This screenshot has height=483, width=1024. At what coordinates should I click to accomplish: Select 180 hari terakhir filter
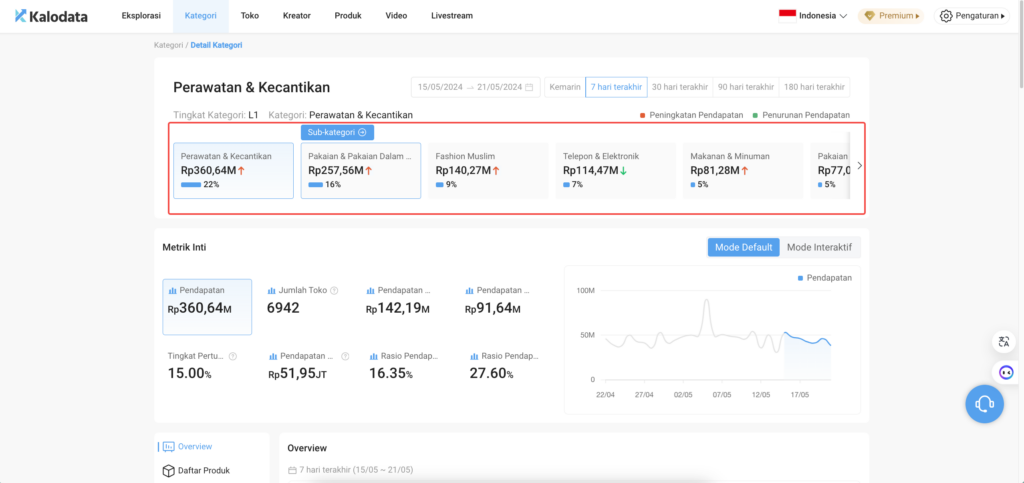click(814, 87)
